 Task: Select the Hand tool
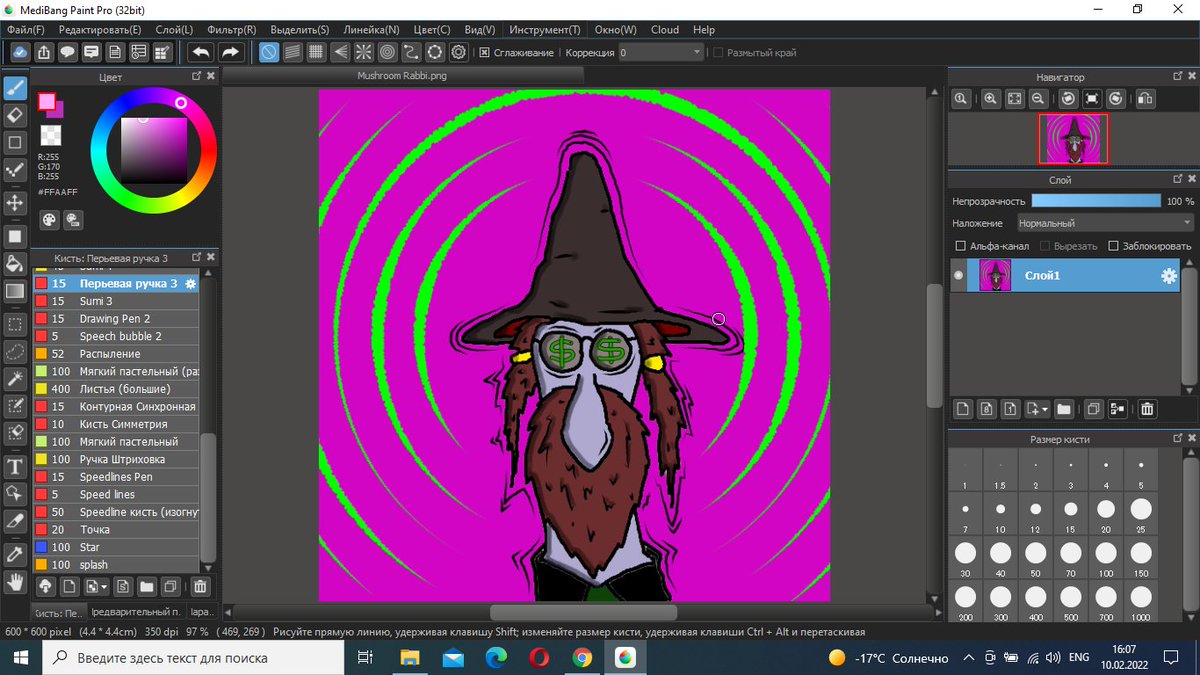click(x=15, y=581)
